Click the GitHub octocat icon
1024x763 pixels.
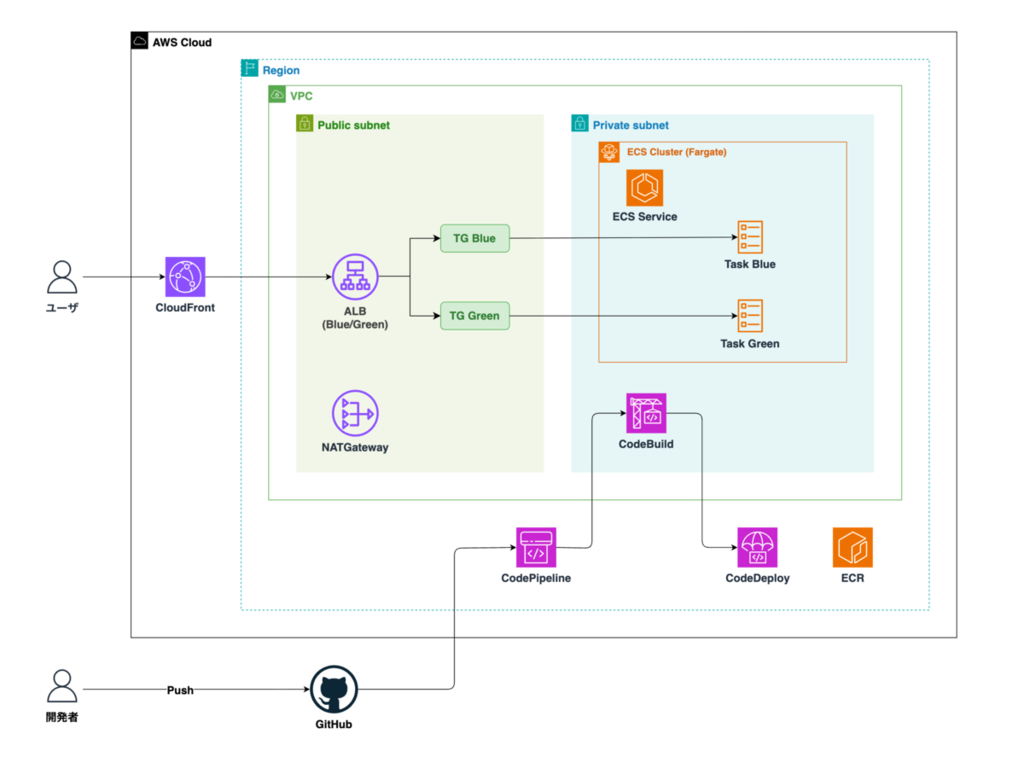(x=334, y=690)
